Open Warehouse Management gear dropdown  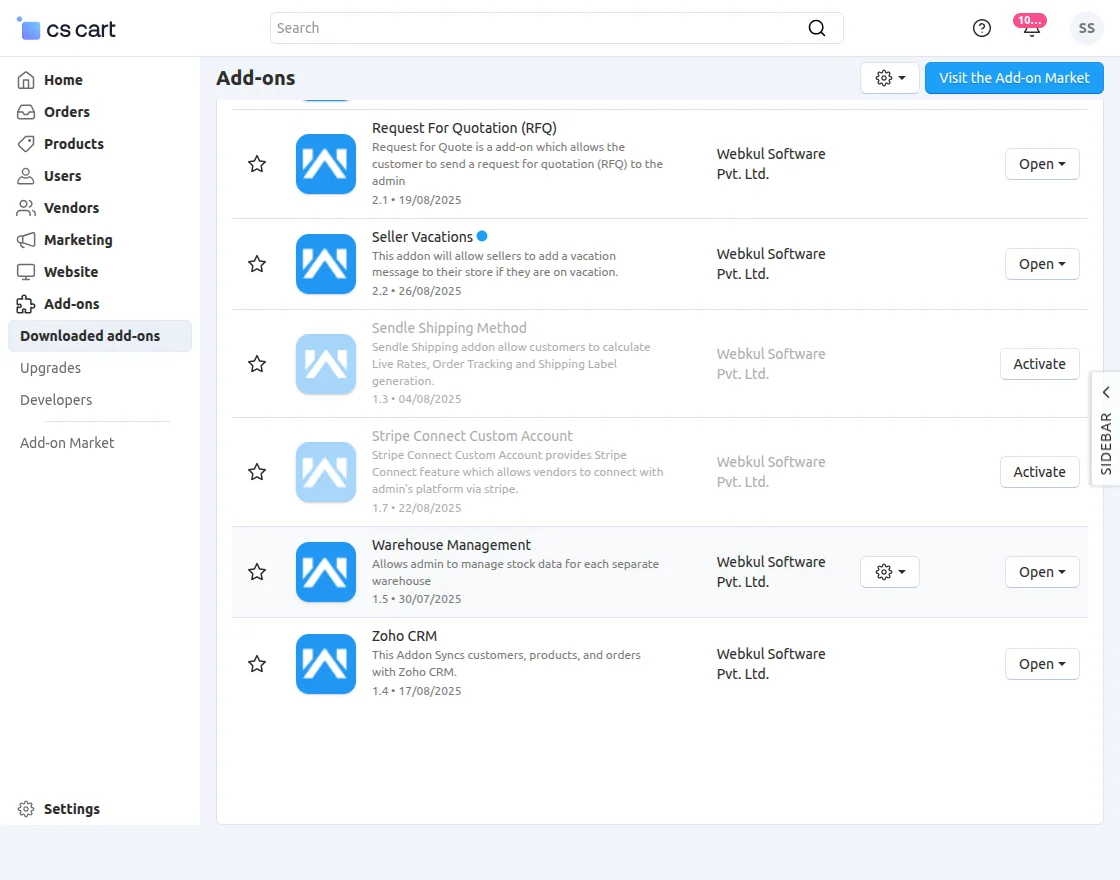click(x=890, y=572)
